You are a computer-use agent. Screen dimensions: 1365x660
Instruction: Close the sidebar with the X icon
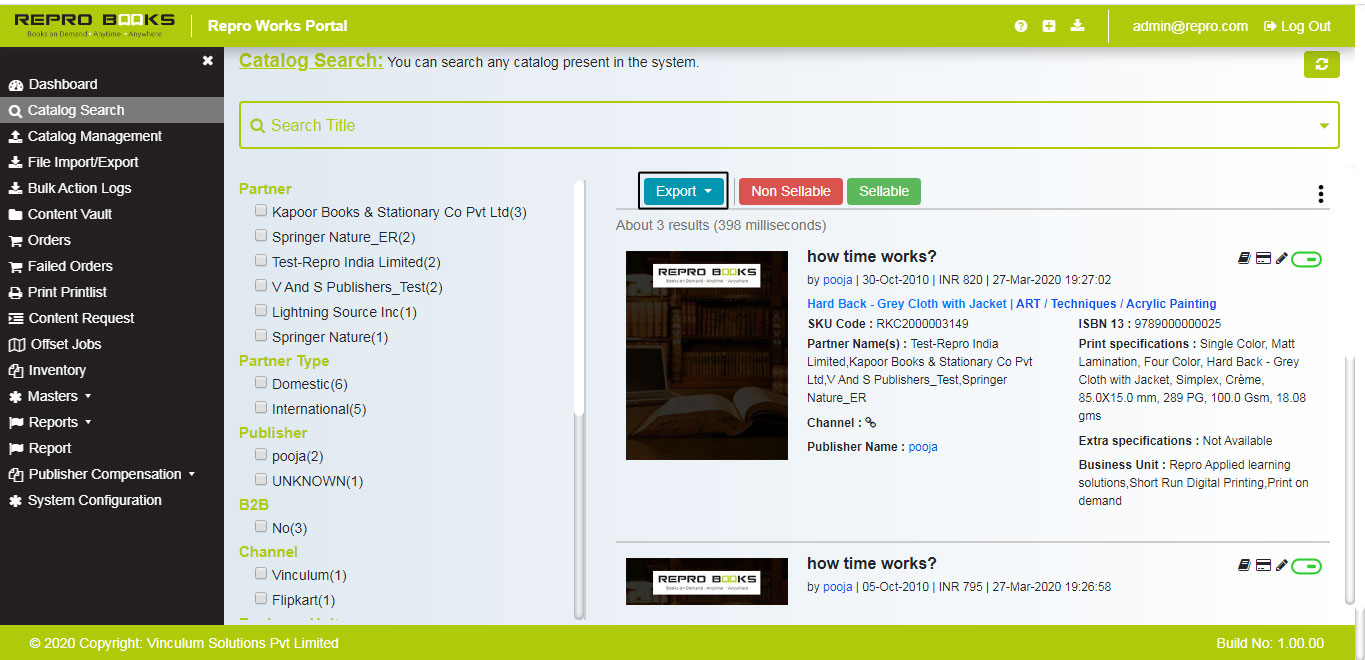click(208, 61)
